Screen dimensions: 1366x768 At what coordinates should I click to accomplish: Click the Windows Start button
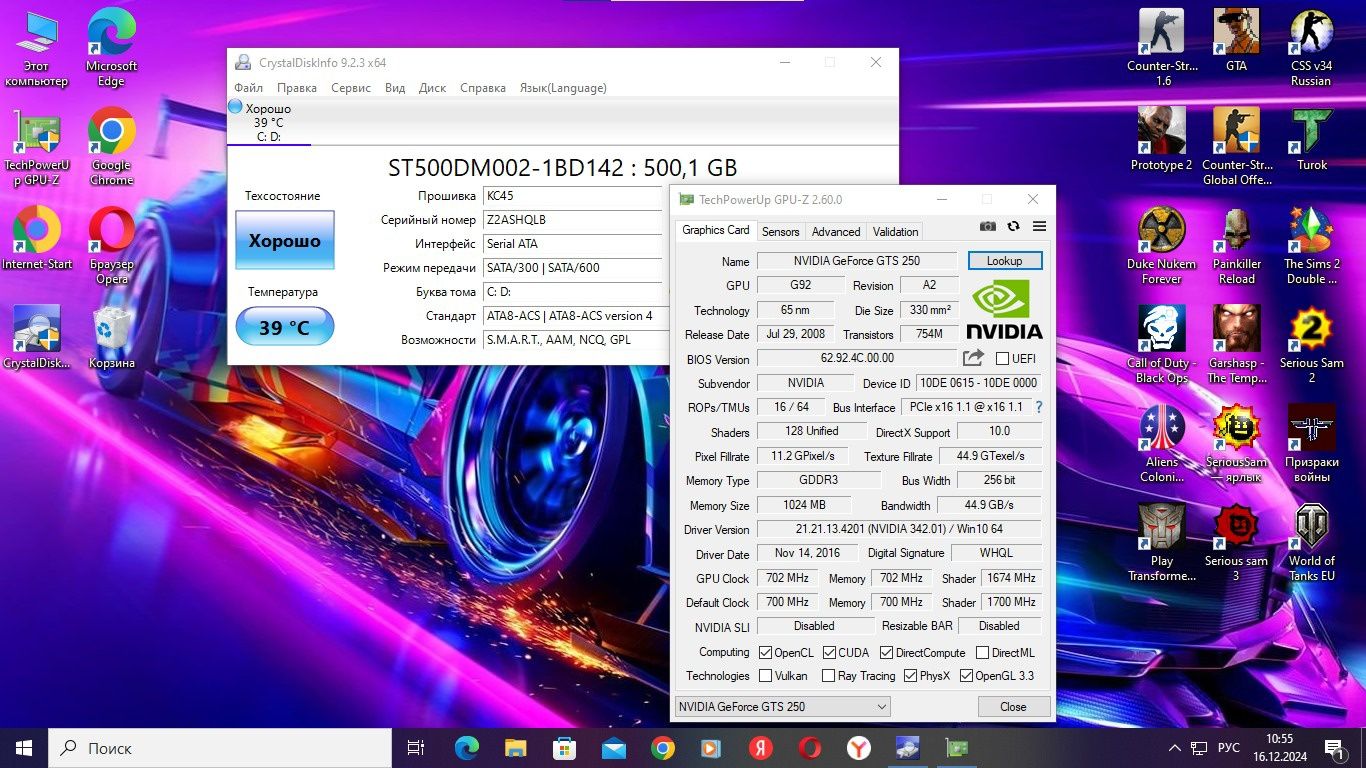tap(24, 747)
